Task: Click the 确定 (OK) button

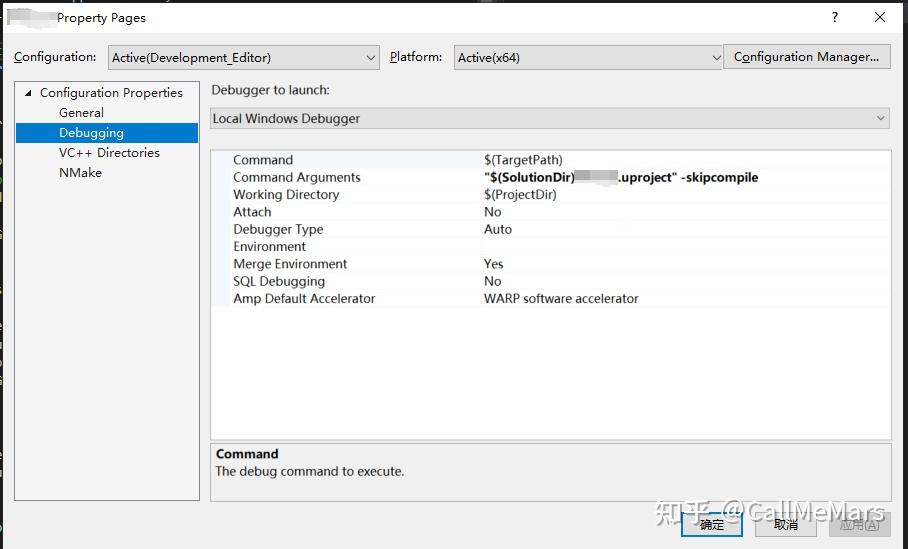Action: (x=712, y=525)
